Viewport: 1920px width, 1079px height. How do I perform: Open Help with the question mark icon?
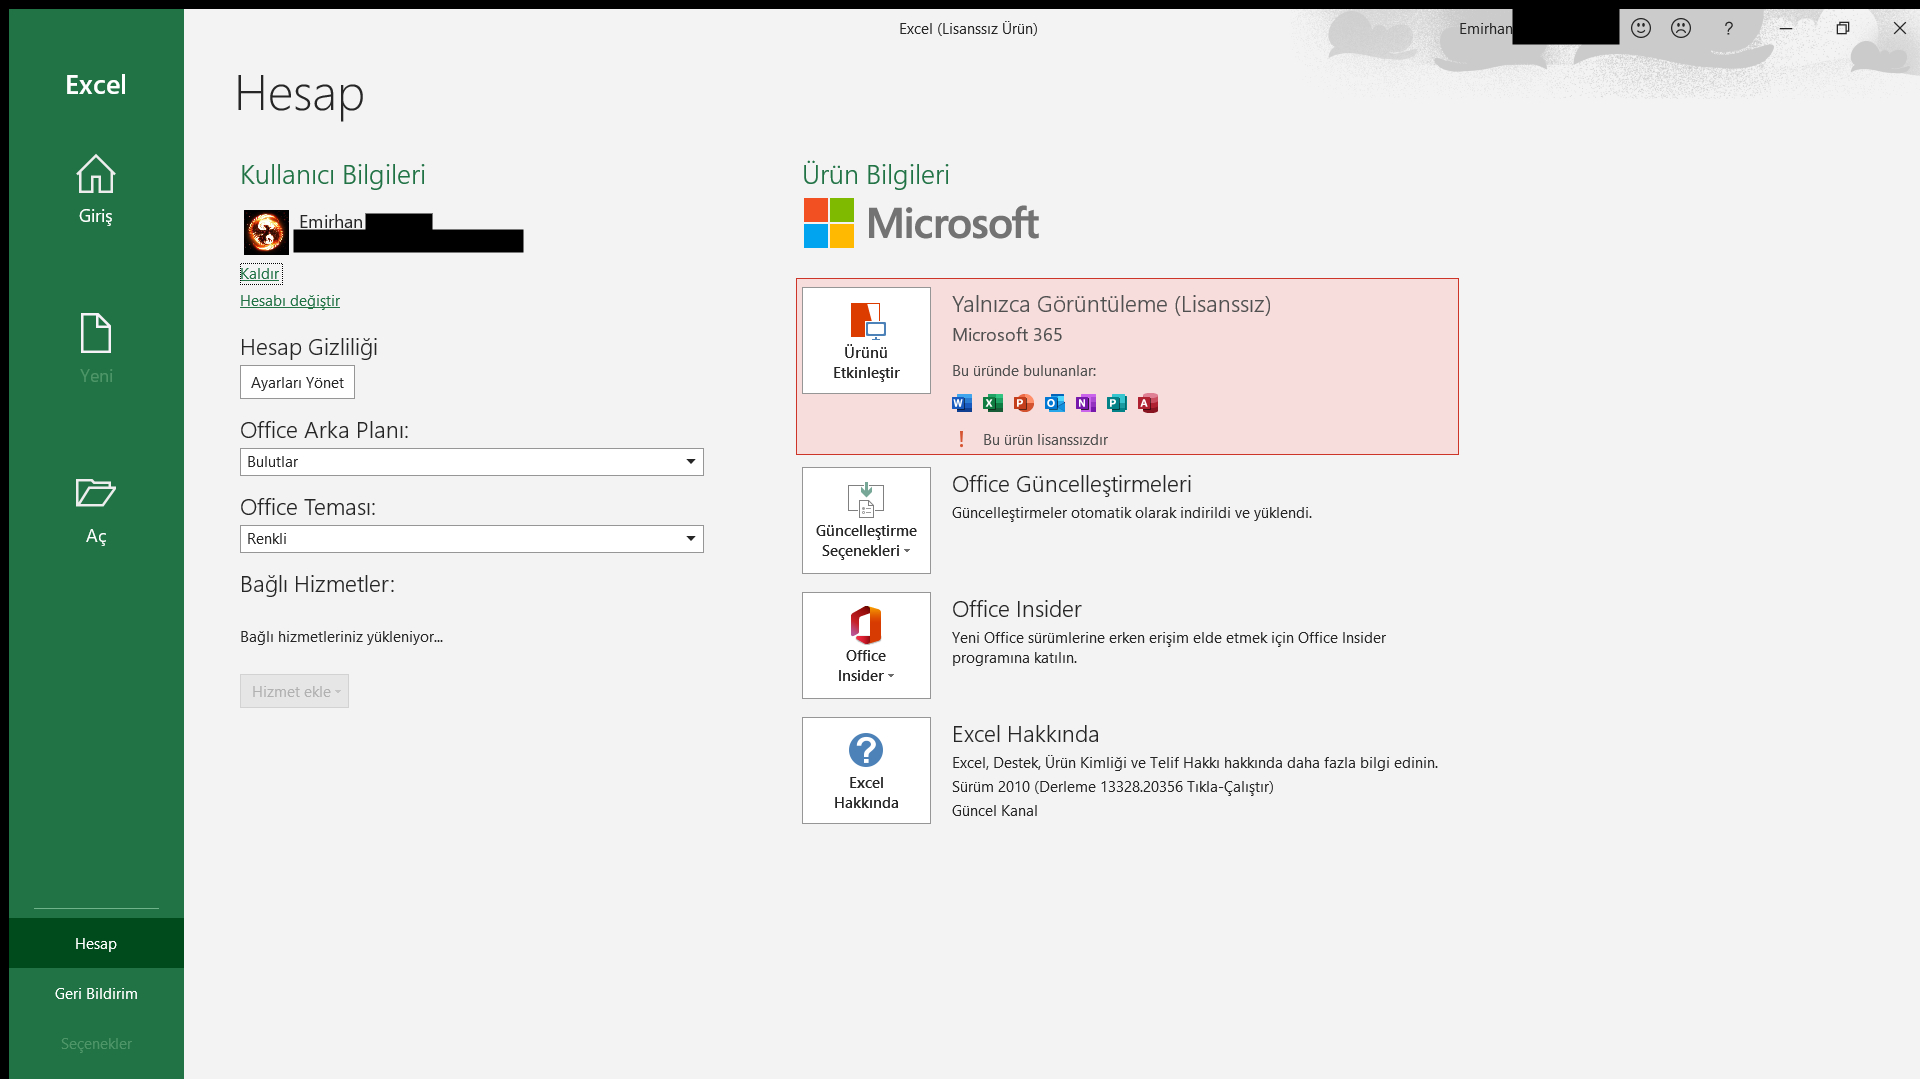(x=1728, y=28)
